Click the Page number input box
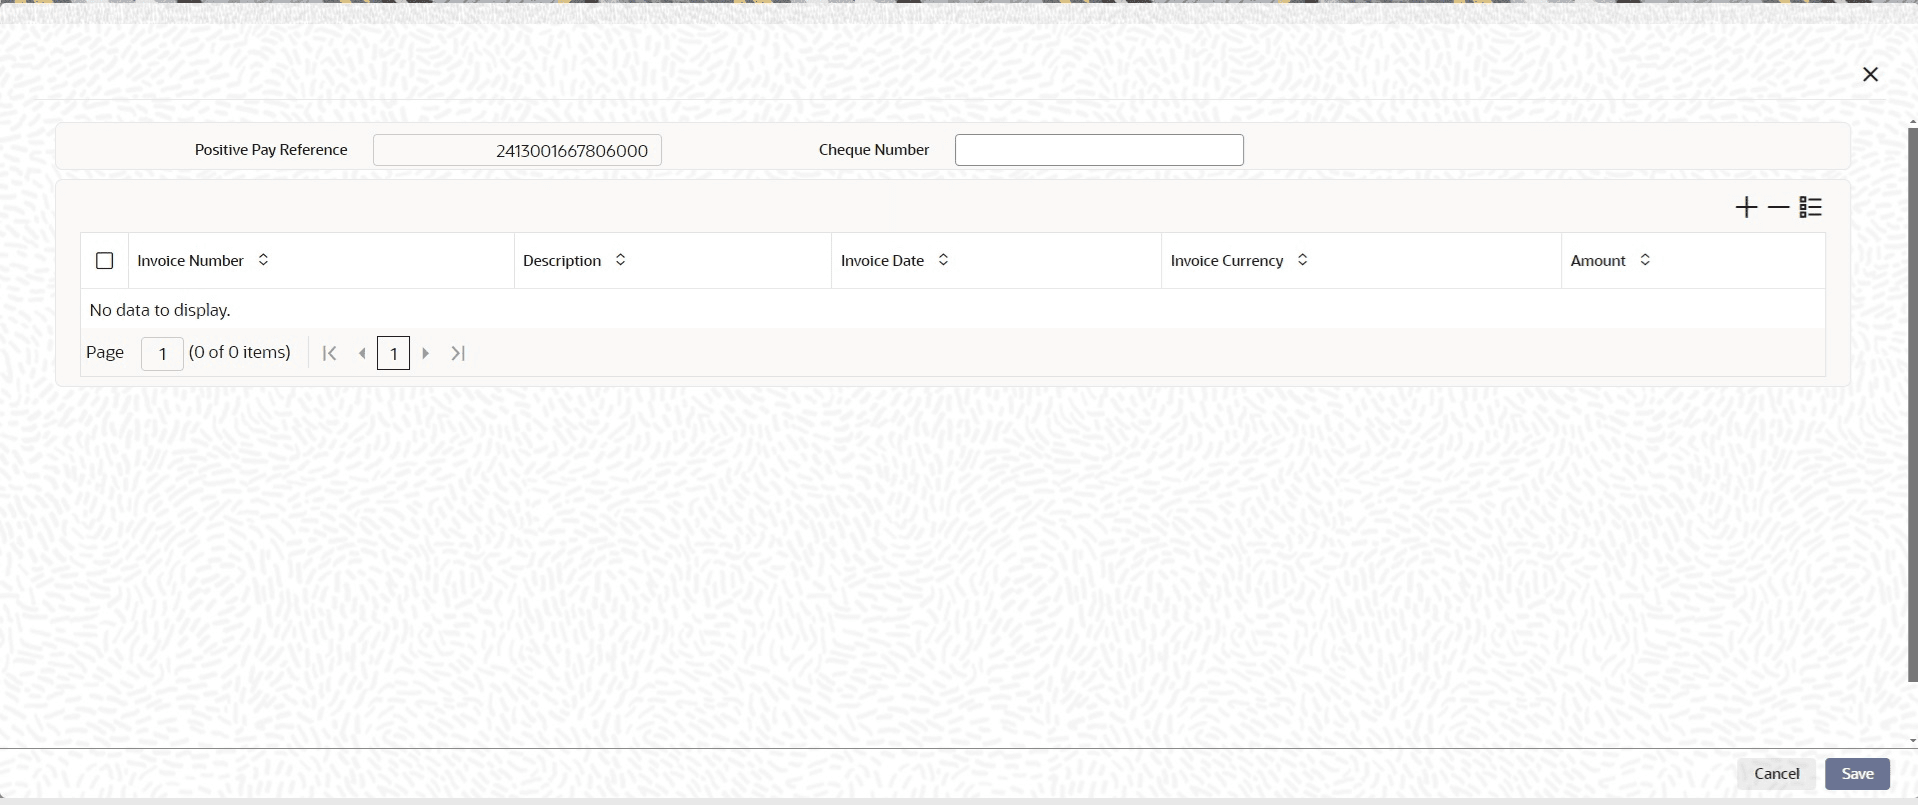This screenshot has height=805, width=1918. 162,353
